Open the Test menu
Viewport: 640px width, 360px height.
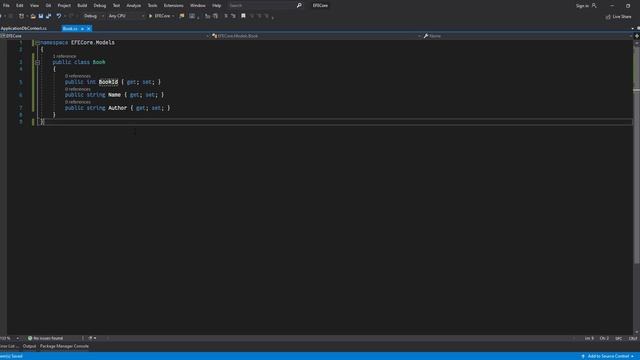116,6
